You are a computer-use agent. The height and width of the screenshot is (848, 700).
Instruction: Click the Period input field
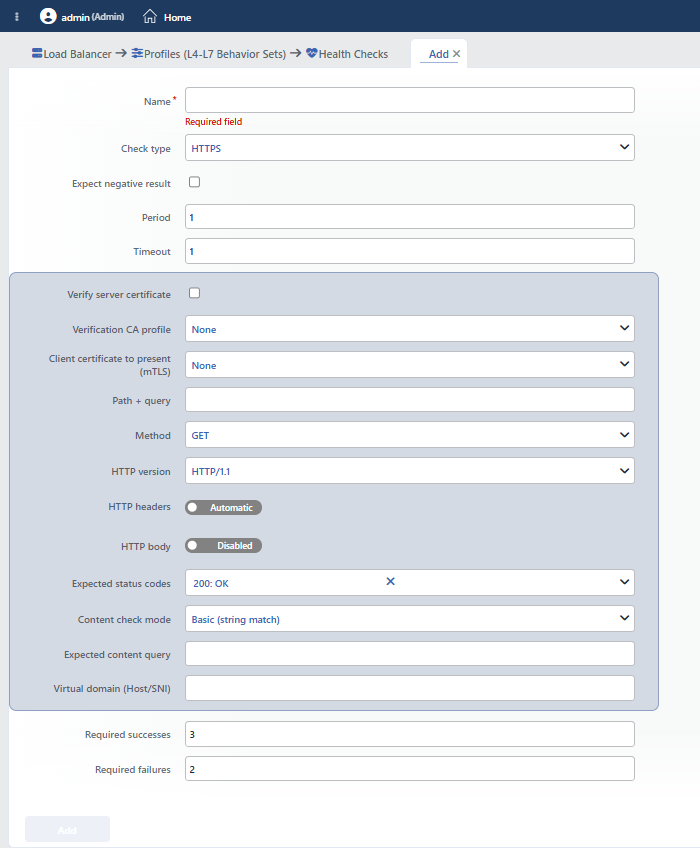[410, 217]
